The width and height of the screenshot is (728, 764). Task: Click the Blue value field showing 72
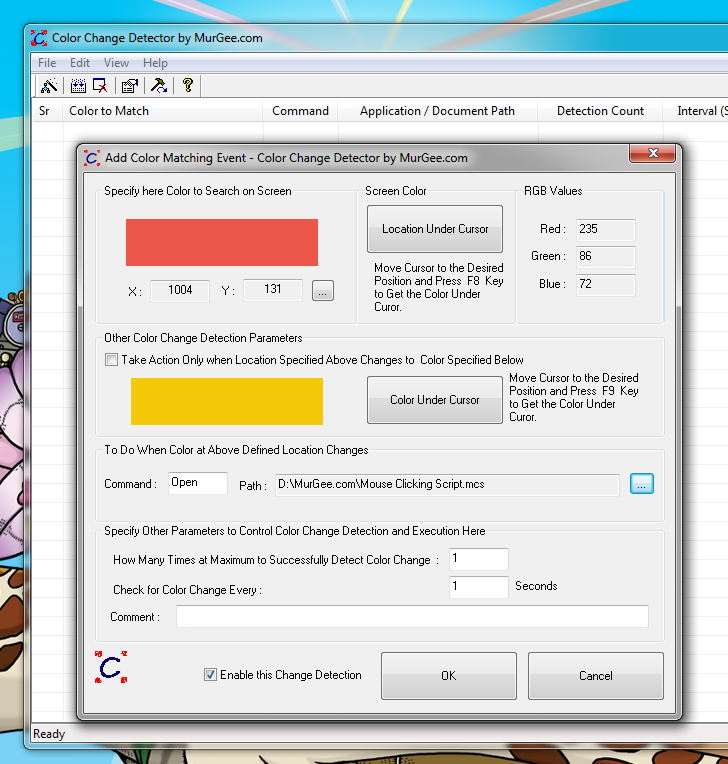(x=606, y=285)
